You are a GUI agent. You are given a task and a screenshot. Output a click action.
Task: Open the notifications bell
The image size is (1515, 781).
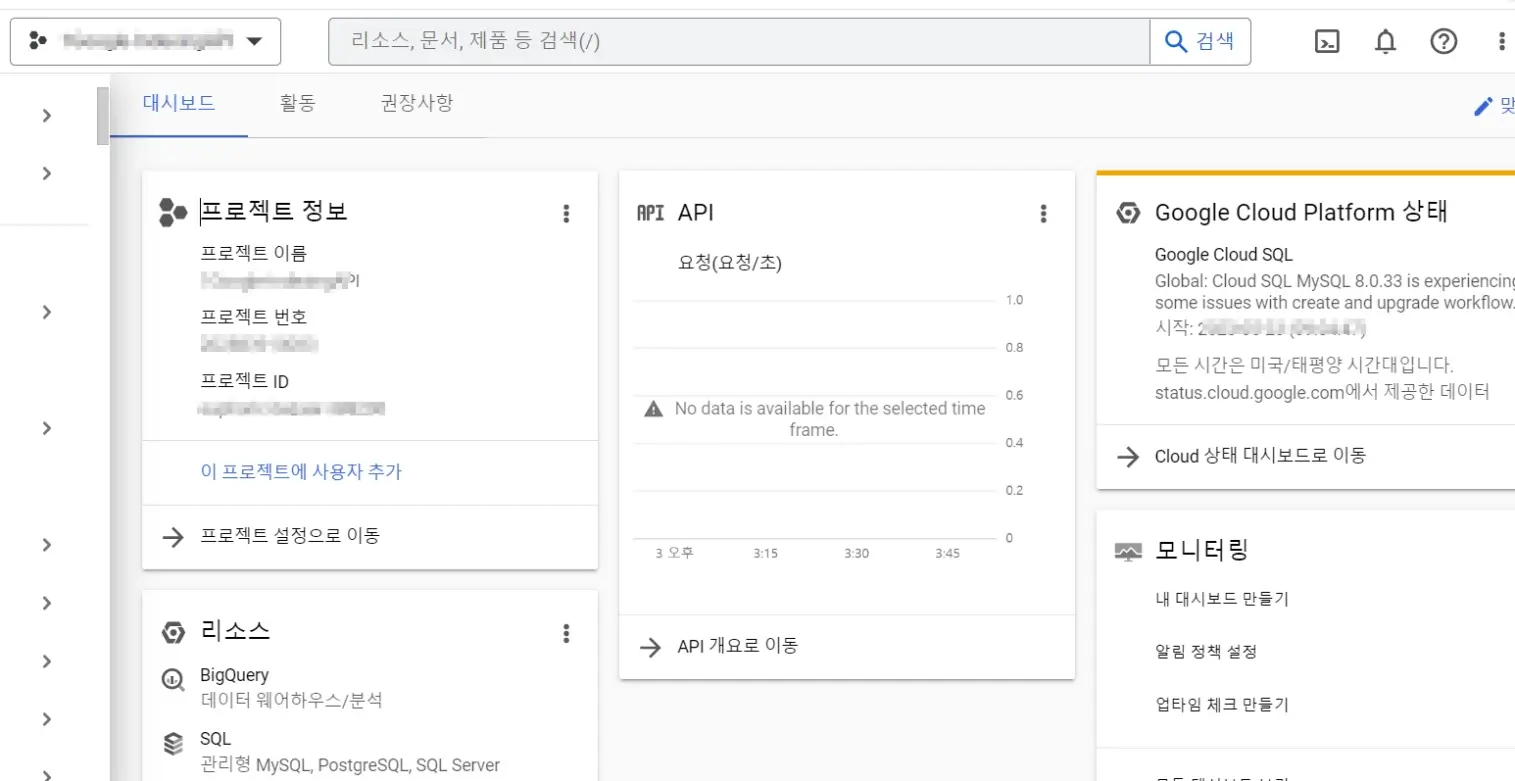1385,41
